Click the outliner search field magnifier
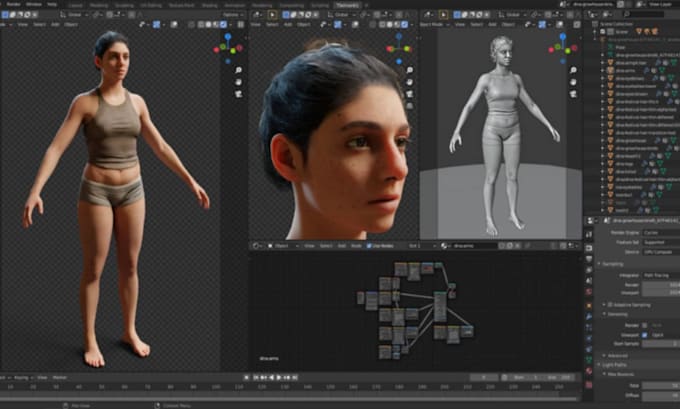The width and height of the screenshot is (680, 409). click(x=627, y=14)
